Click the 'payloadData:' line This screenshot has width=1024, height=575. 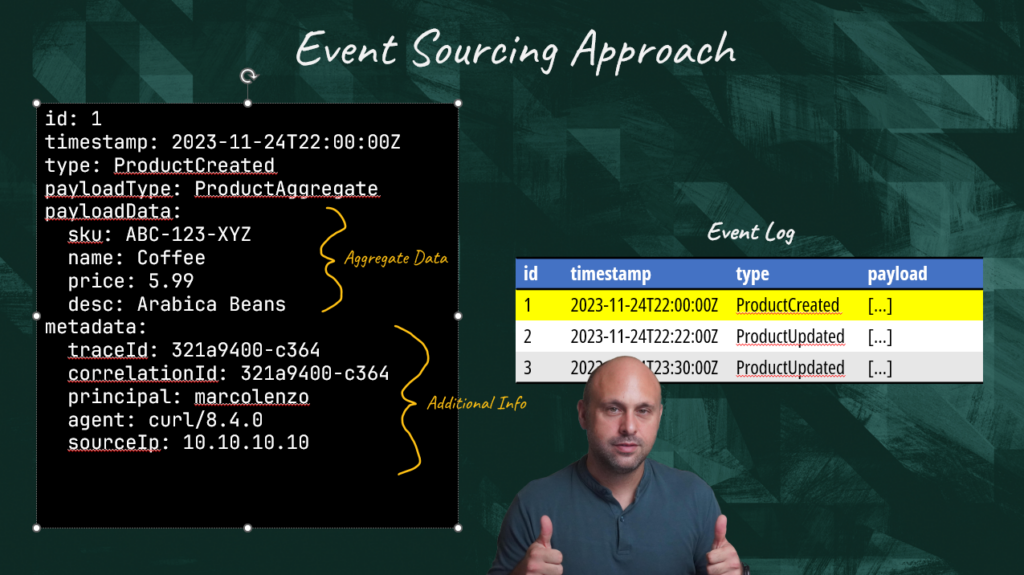112,212
